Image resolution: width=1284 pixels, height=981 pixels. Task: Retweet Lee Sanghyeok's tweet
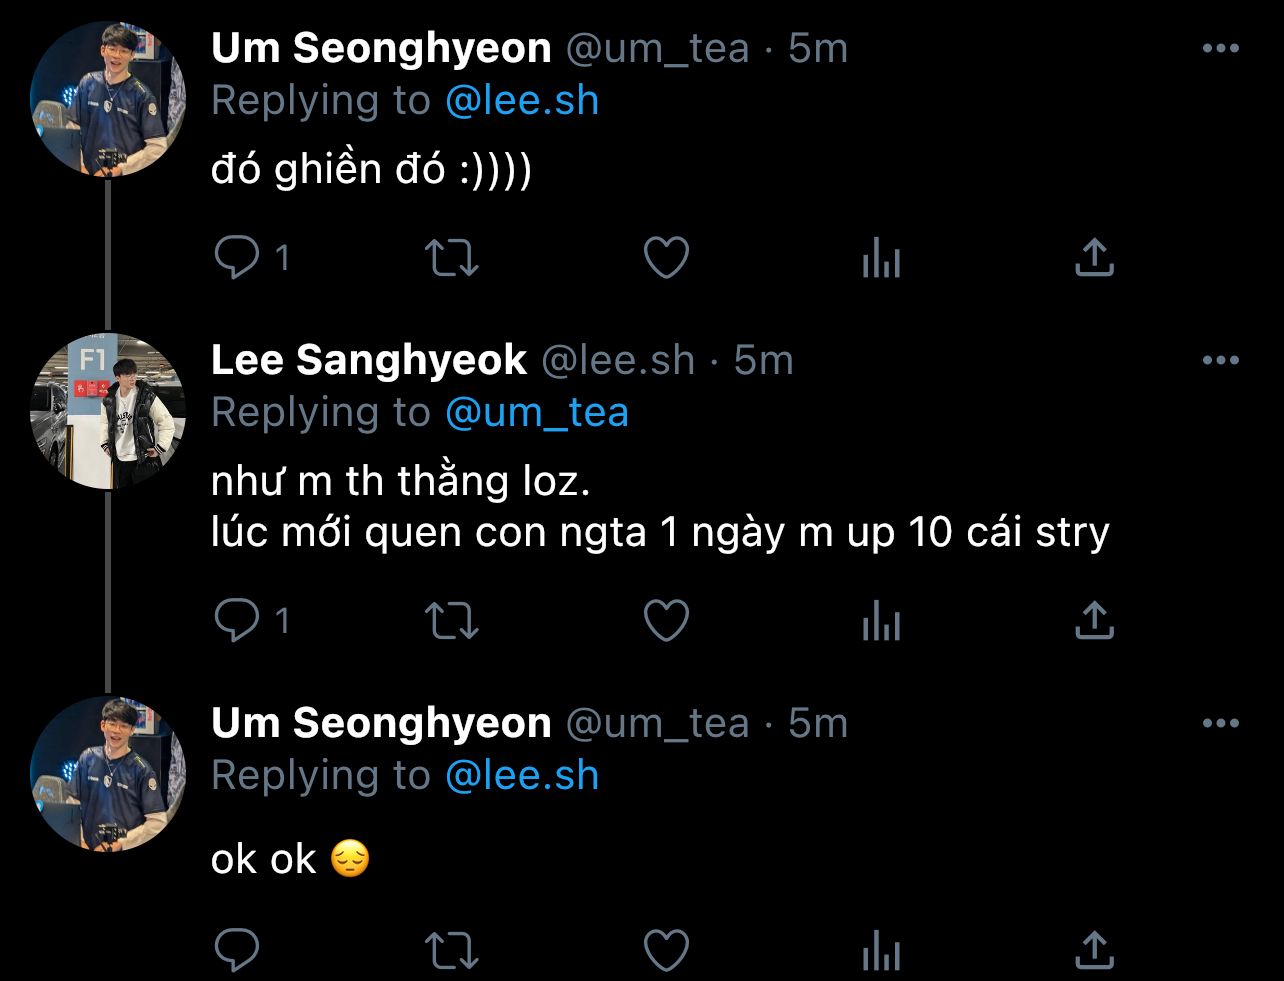coord(452,621)
